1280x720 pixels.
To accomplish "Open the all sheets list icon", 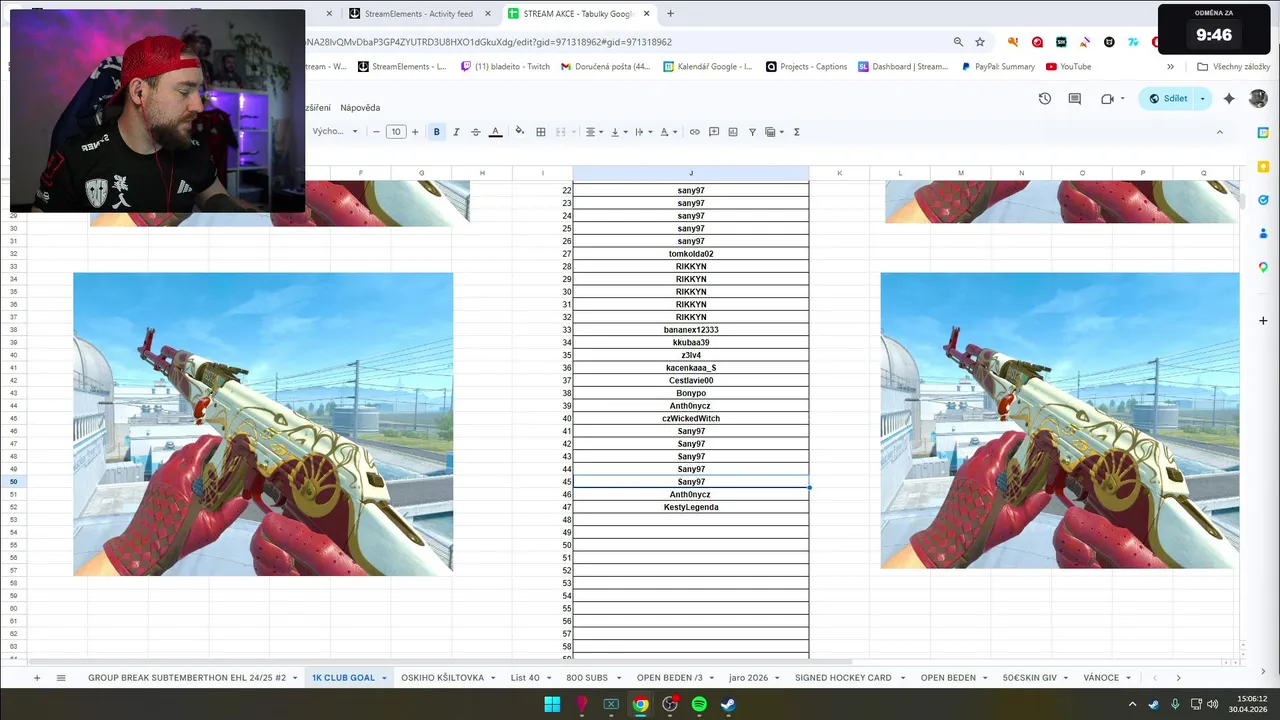I will (x=61, y=678).
